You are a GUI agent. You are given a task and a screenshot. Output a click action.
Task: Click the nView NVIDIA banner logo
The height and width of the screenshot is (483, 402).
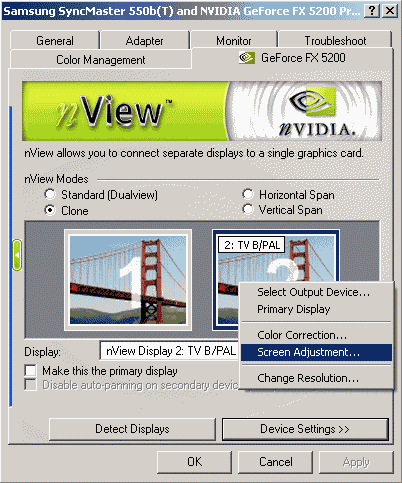tap(202, 111)
